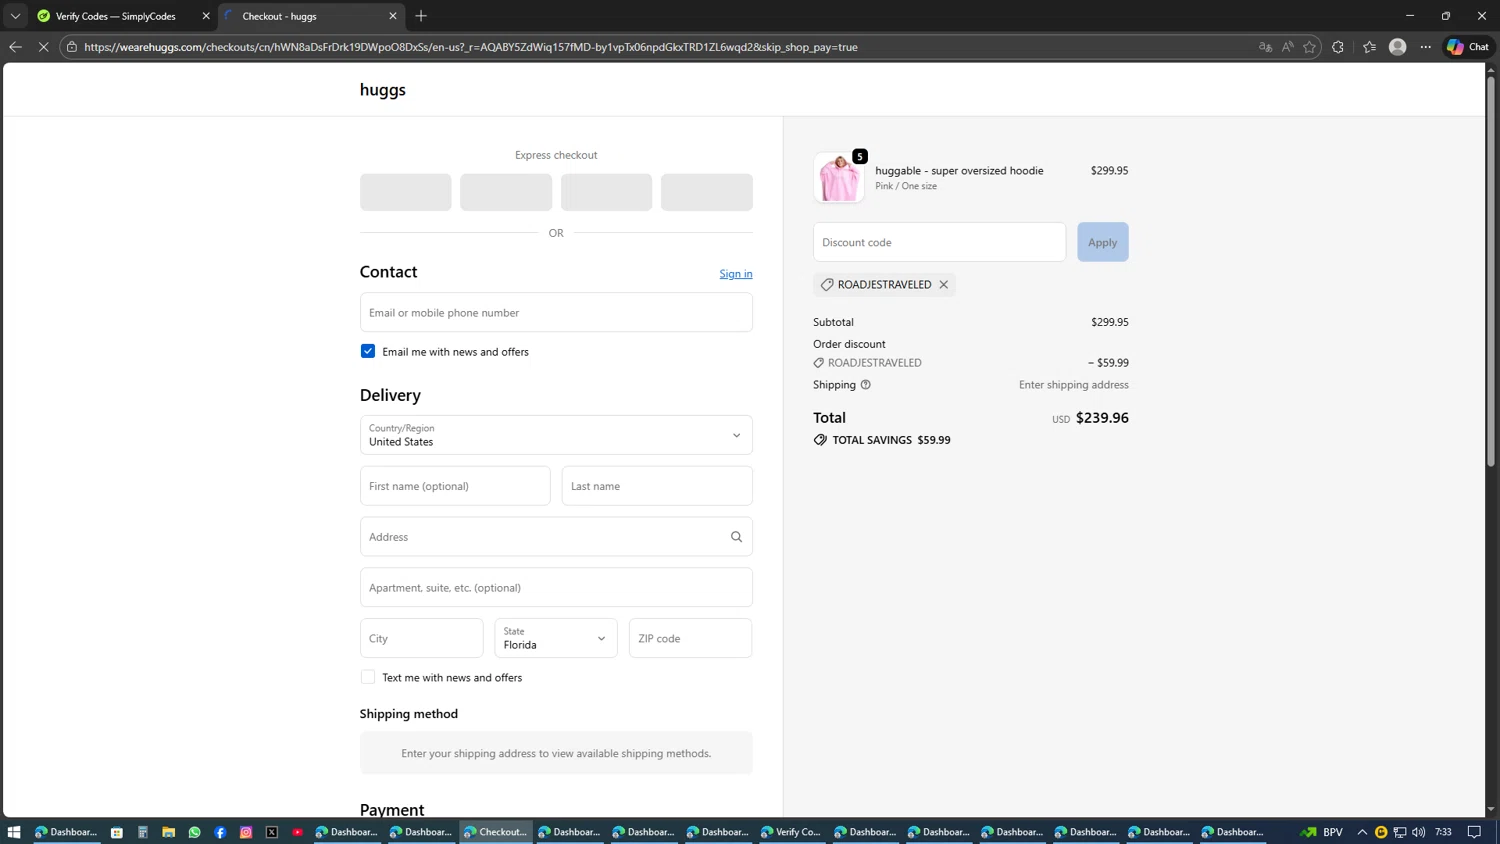Image resolution: width=1500 pixels, height=844 pixels.
Task: Click the taskbar clock showing 7:33
Action: 1443,832
